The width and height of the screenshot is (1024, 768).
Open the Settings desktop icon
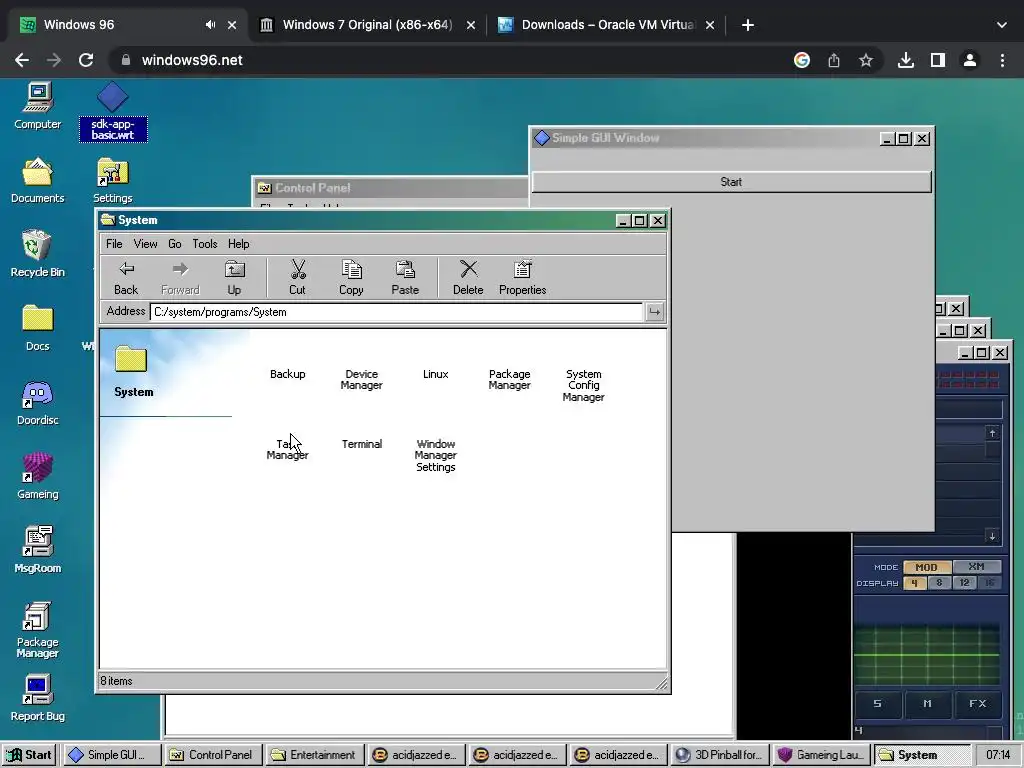coord(112,180)
